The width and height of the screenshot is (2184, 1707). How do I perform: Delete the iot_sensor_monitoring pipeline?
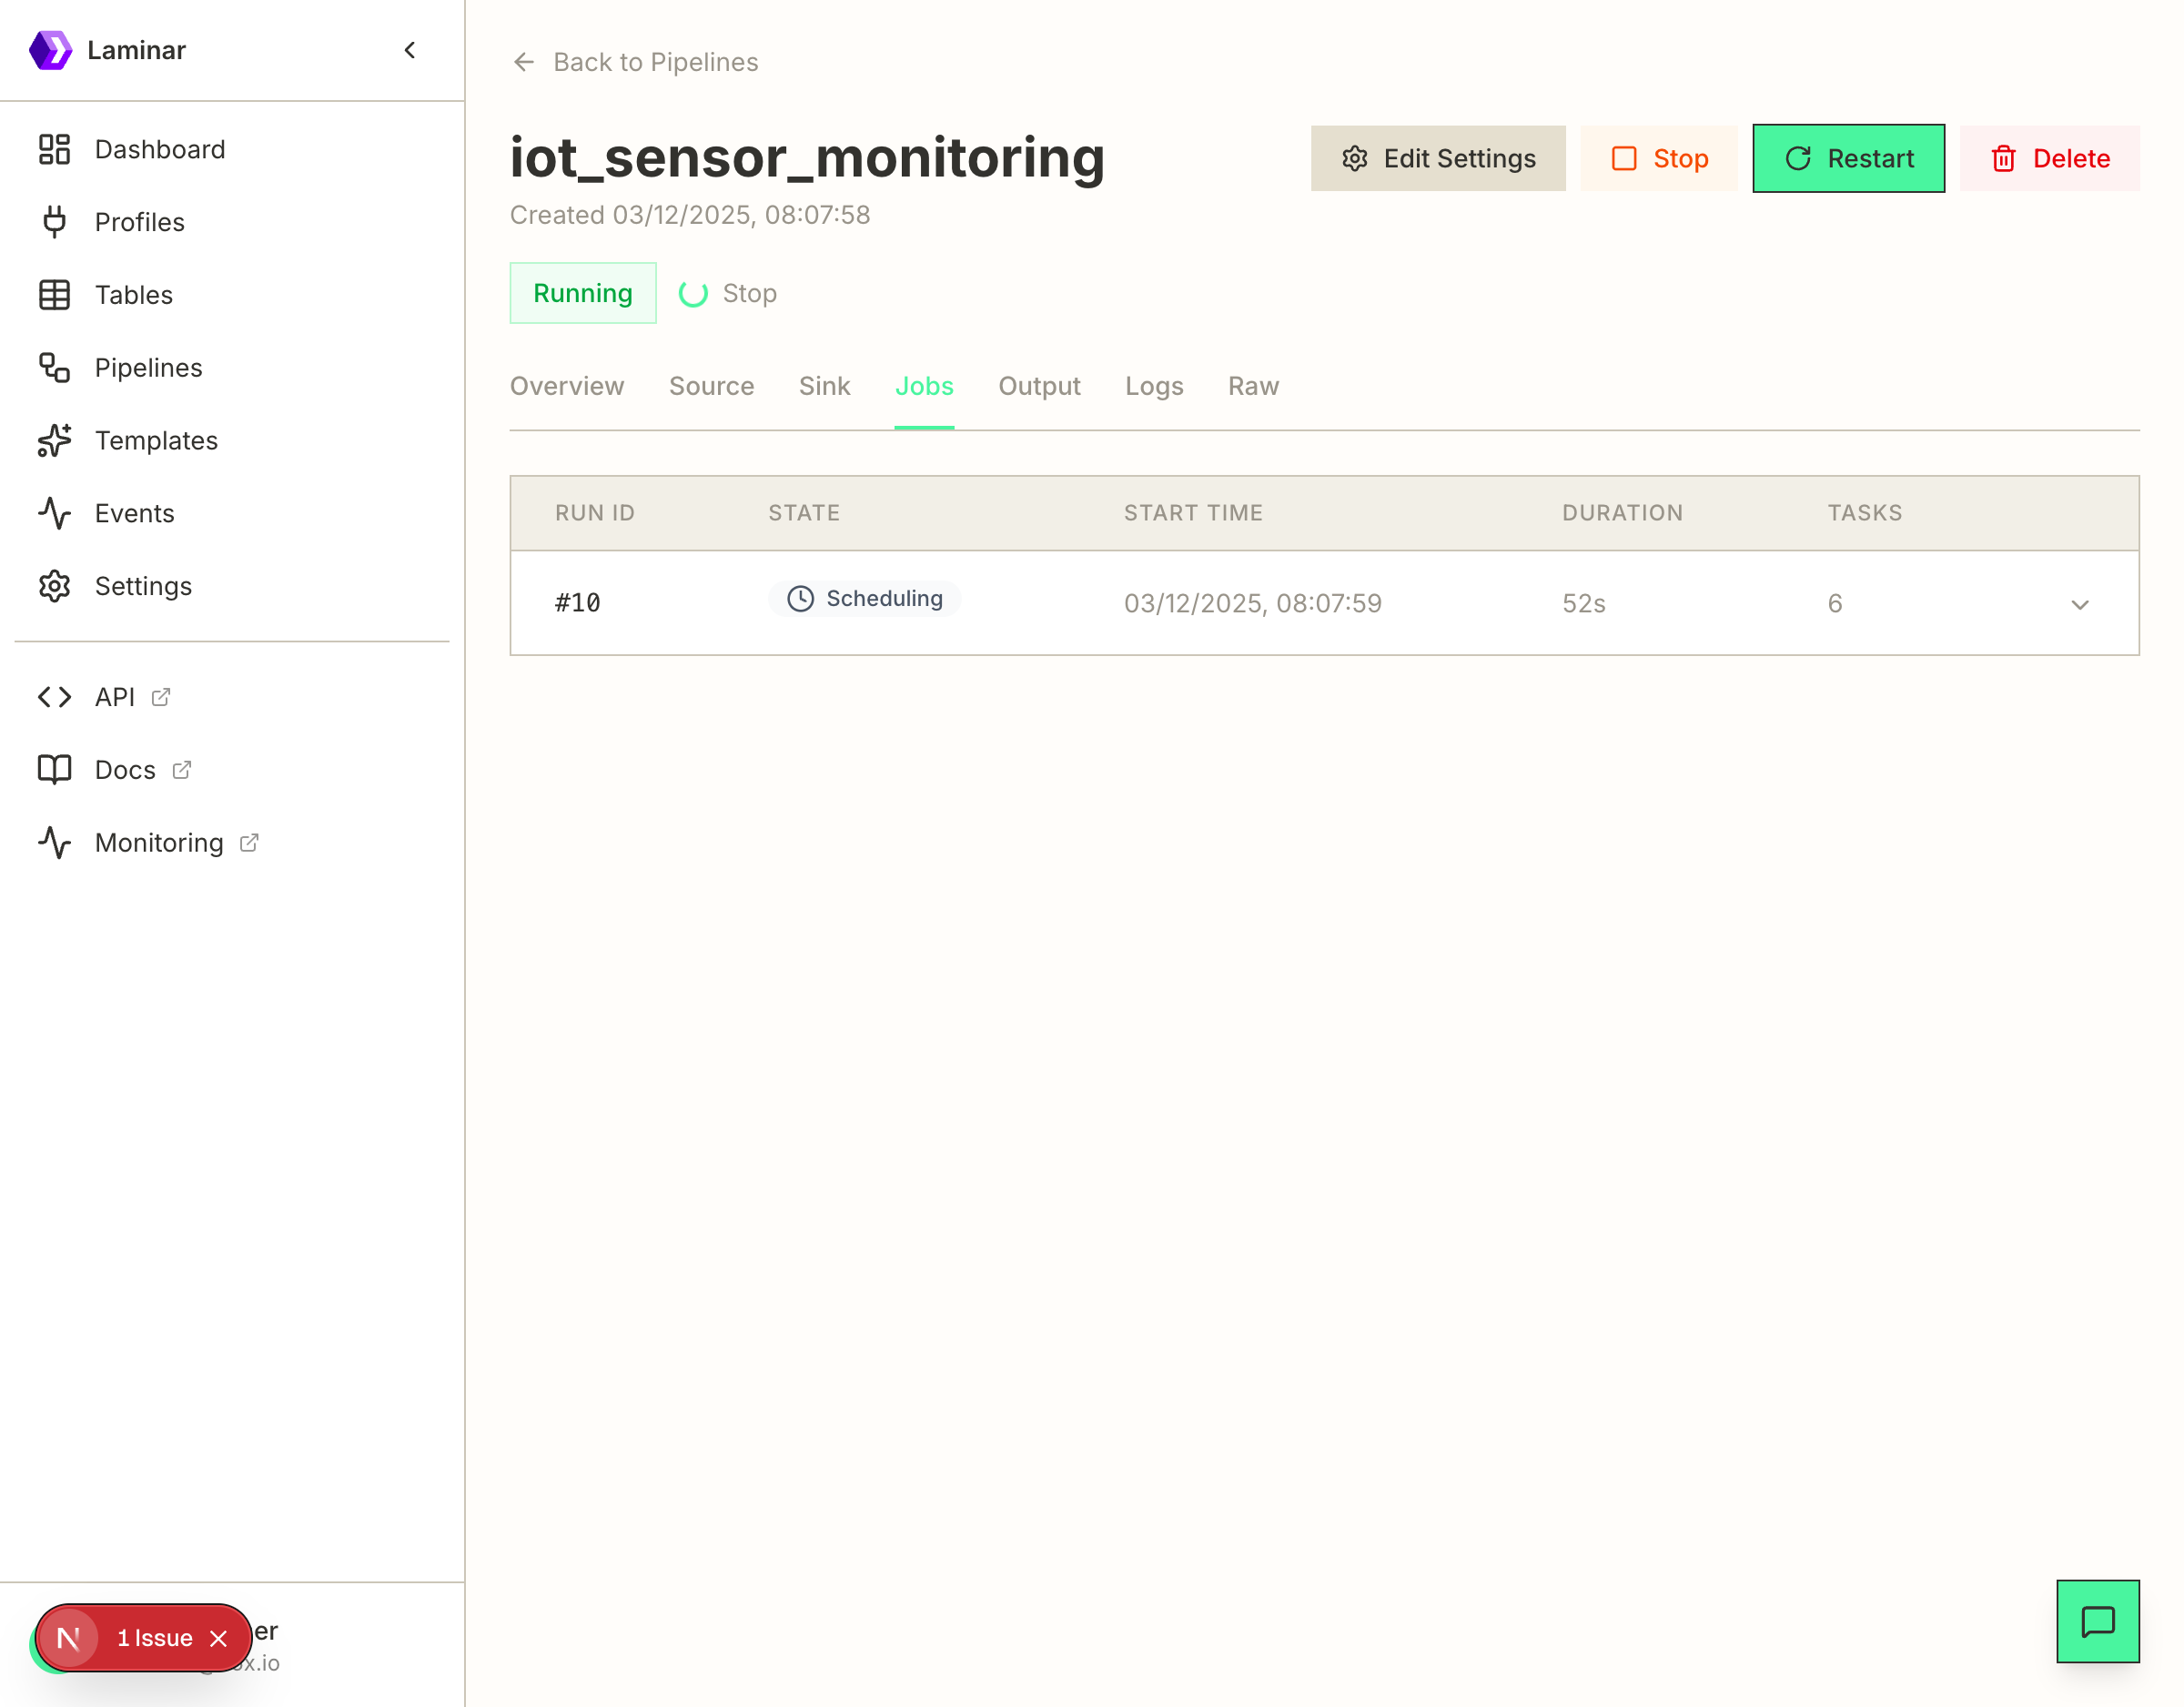point(2049,158)
